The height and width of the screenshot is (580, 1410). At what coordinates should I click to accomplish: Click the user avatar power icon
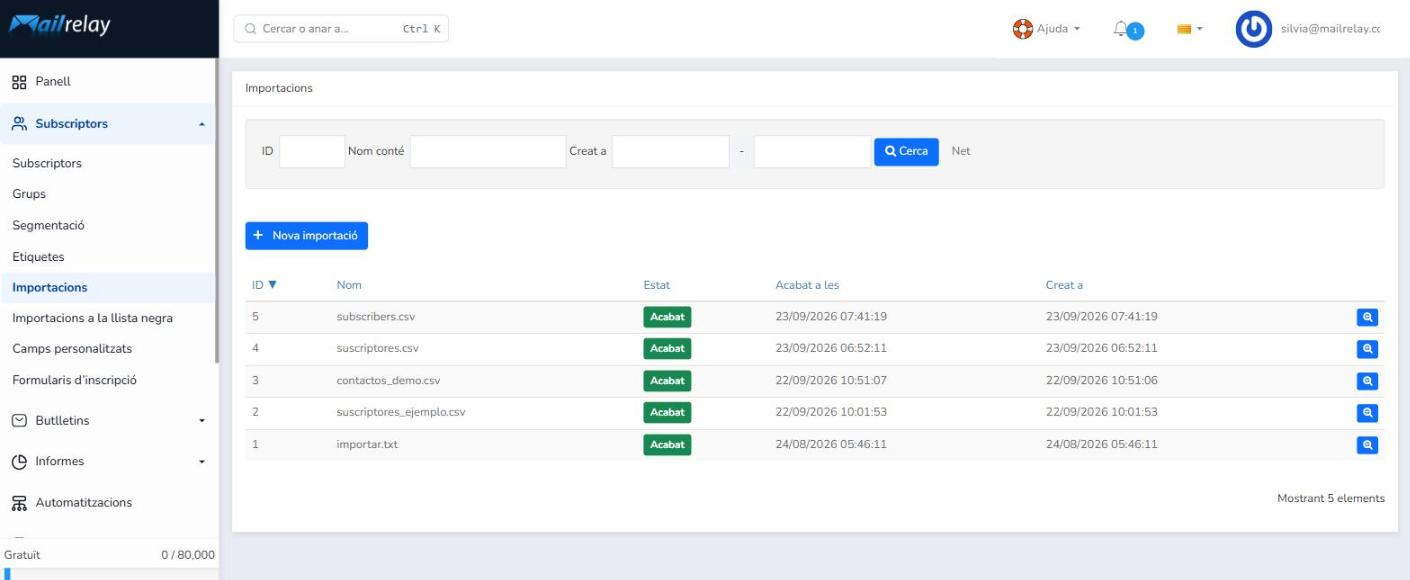1254,29
